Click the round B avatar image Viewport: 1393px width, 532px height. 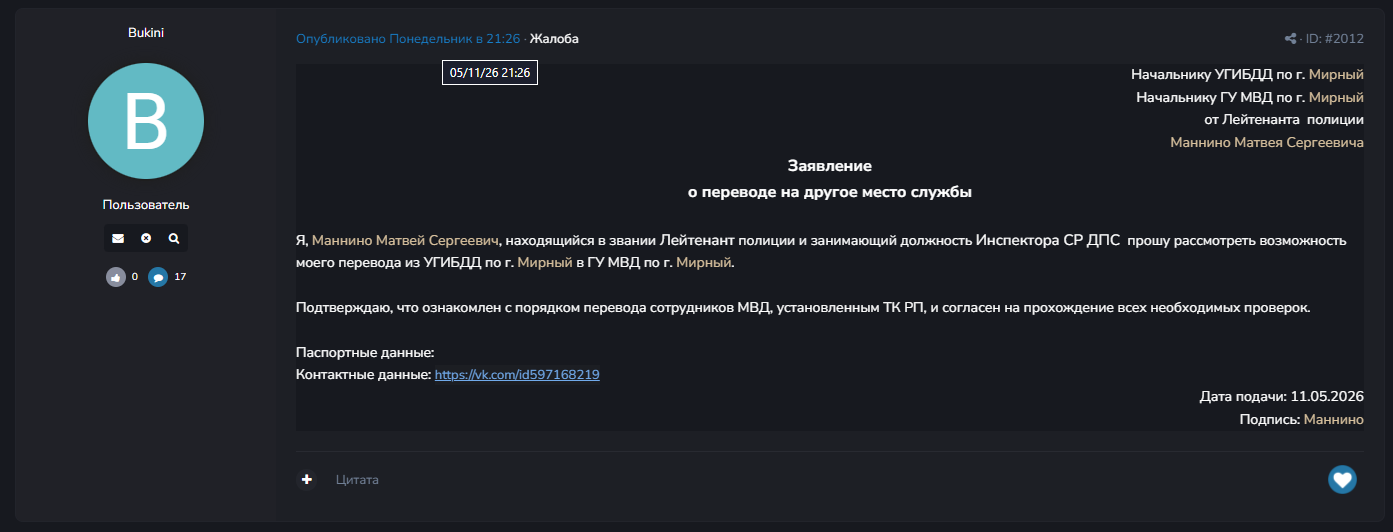coord(146,121)
